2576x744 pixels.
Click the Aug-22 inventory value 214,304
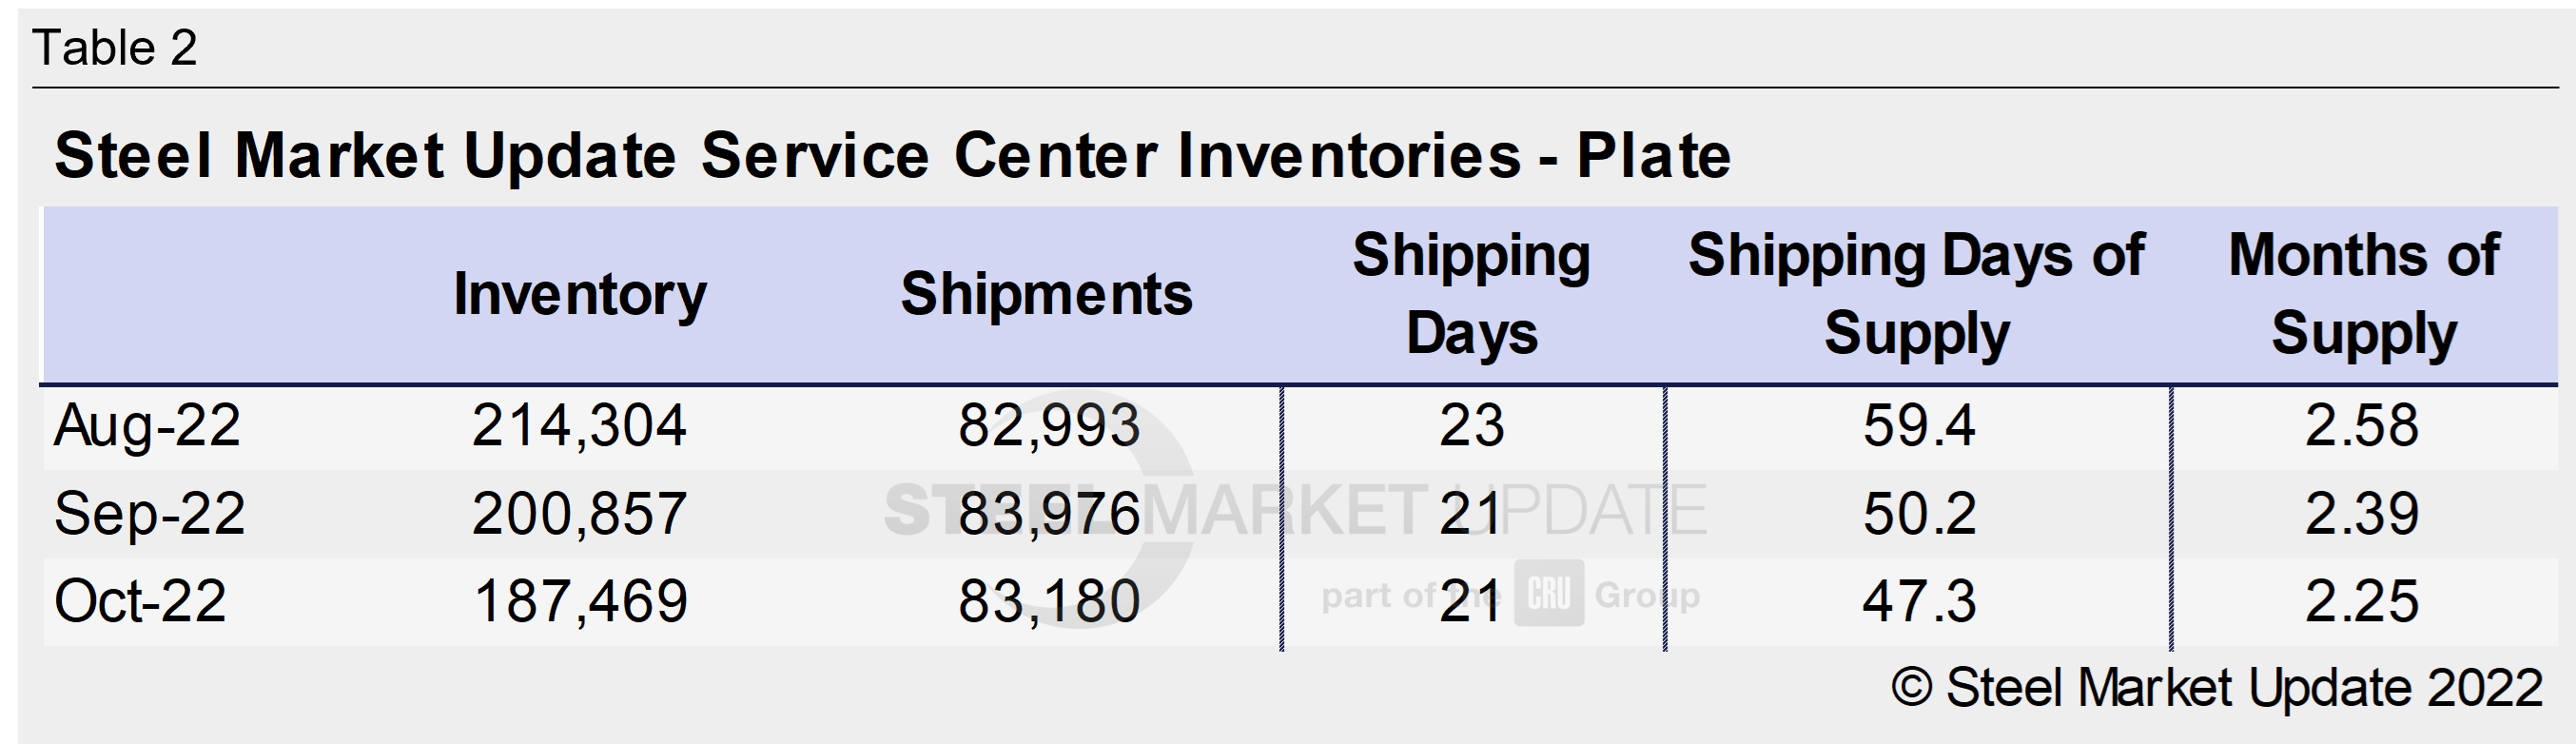coord(579,426)
